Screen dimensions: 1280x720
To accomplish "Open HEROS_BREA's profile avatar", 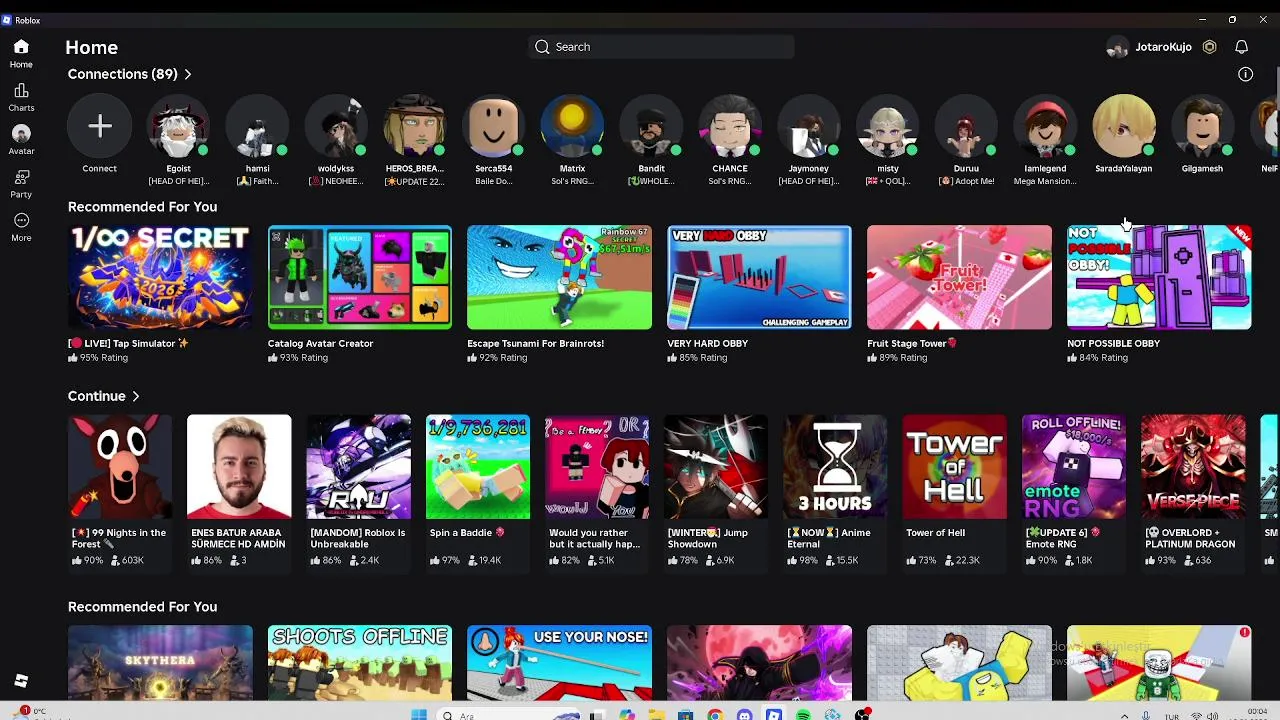I will (x=415, y=126).
